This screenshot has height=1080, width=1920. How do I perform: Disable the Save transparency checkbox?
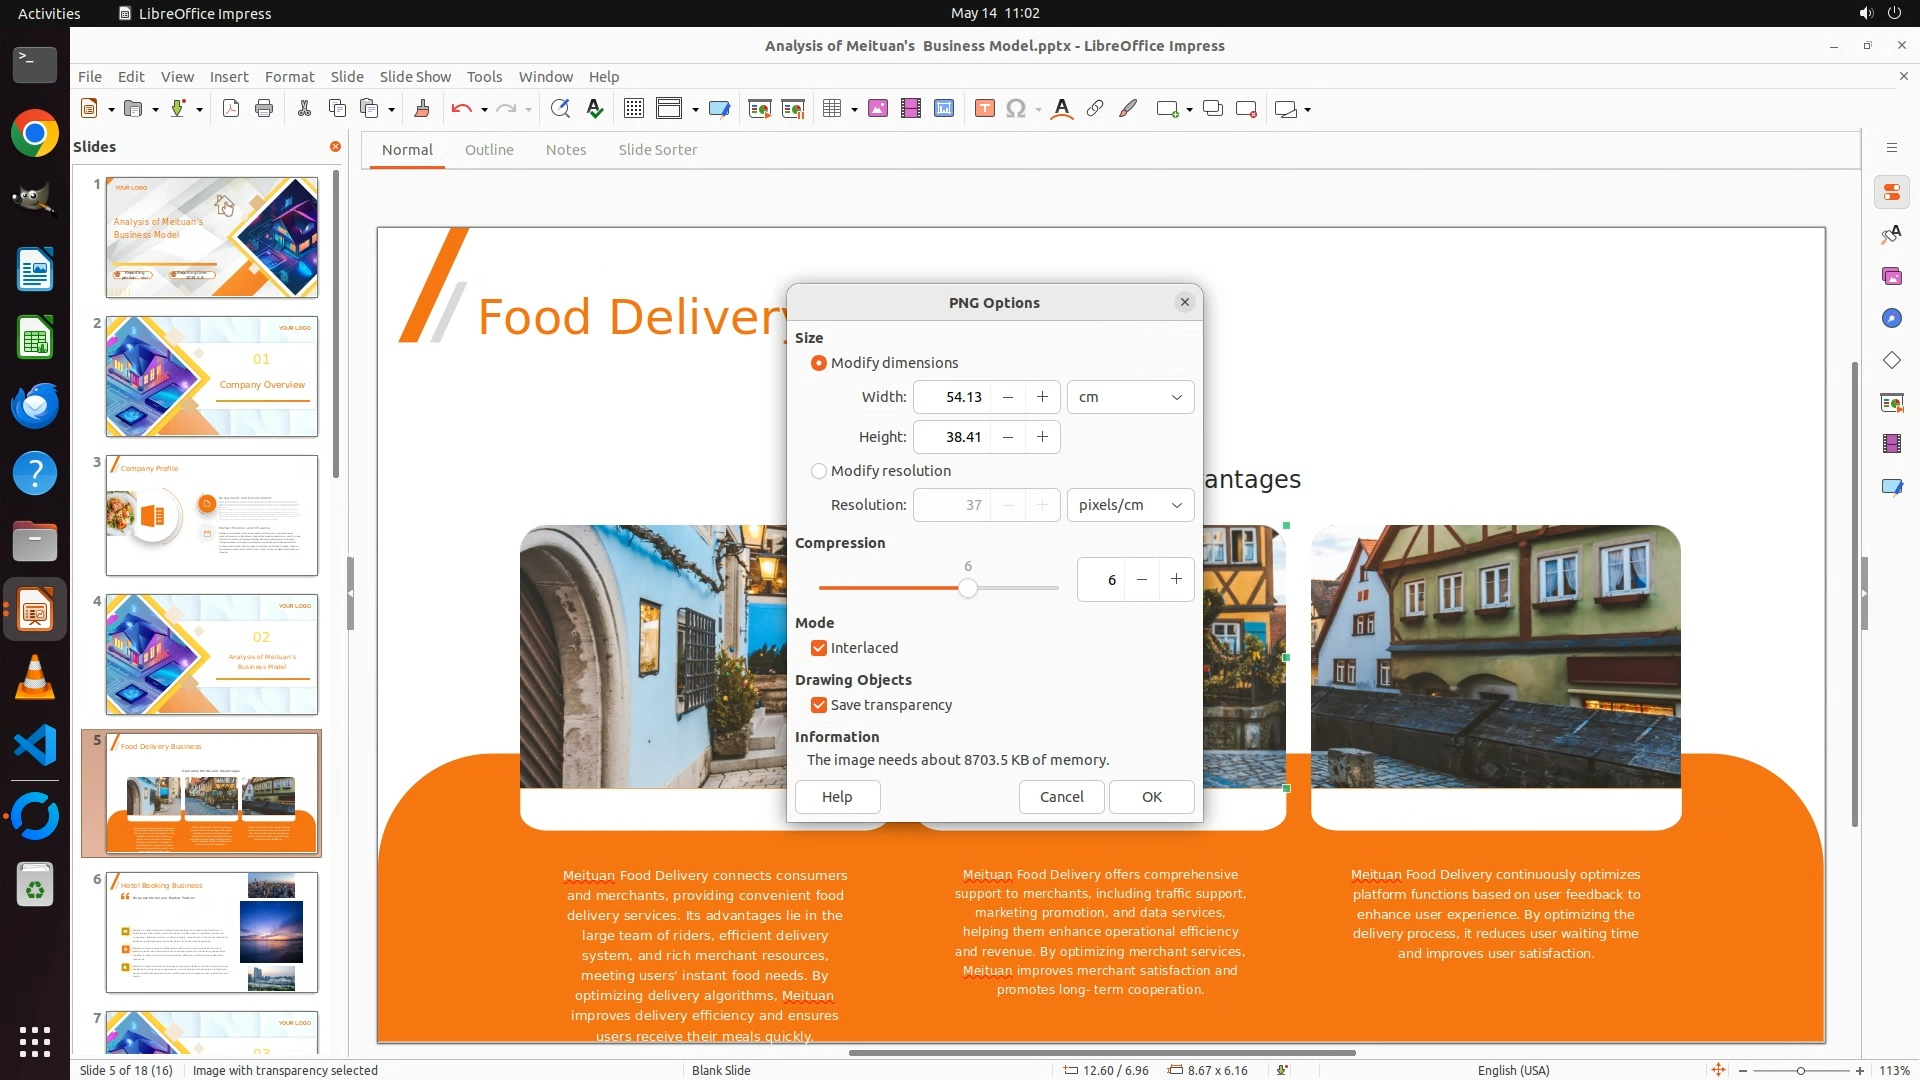coord(819,705)
